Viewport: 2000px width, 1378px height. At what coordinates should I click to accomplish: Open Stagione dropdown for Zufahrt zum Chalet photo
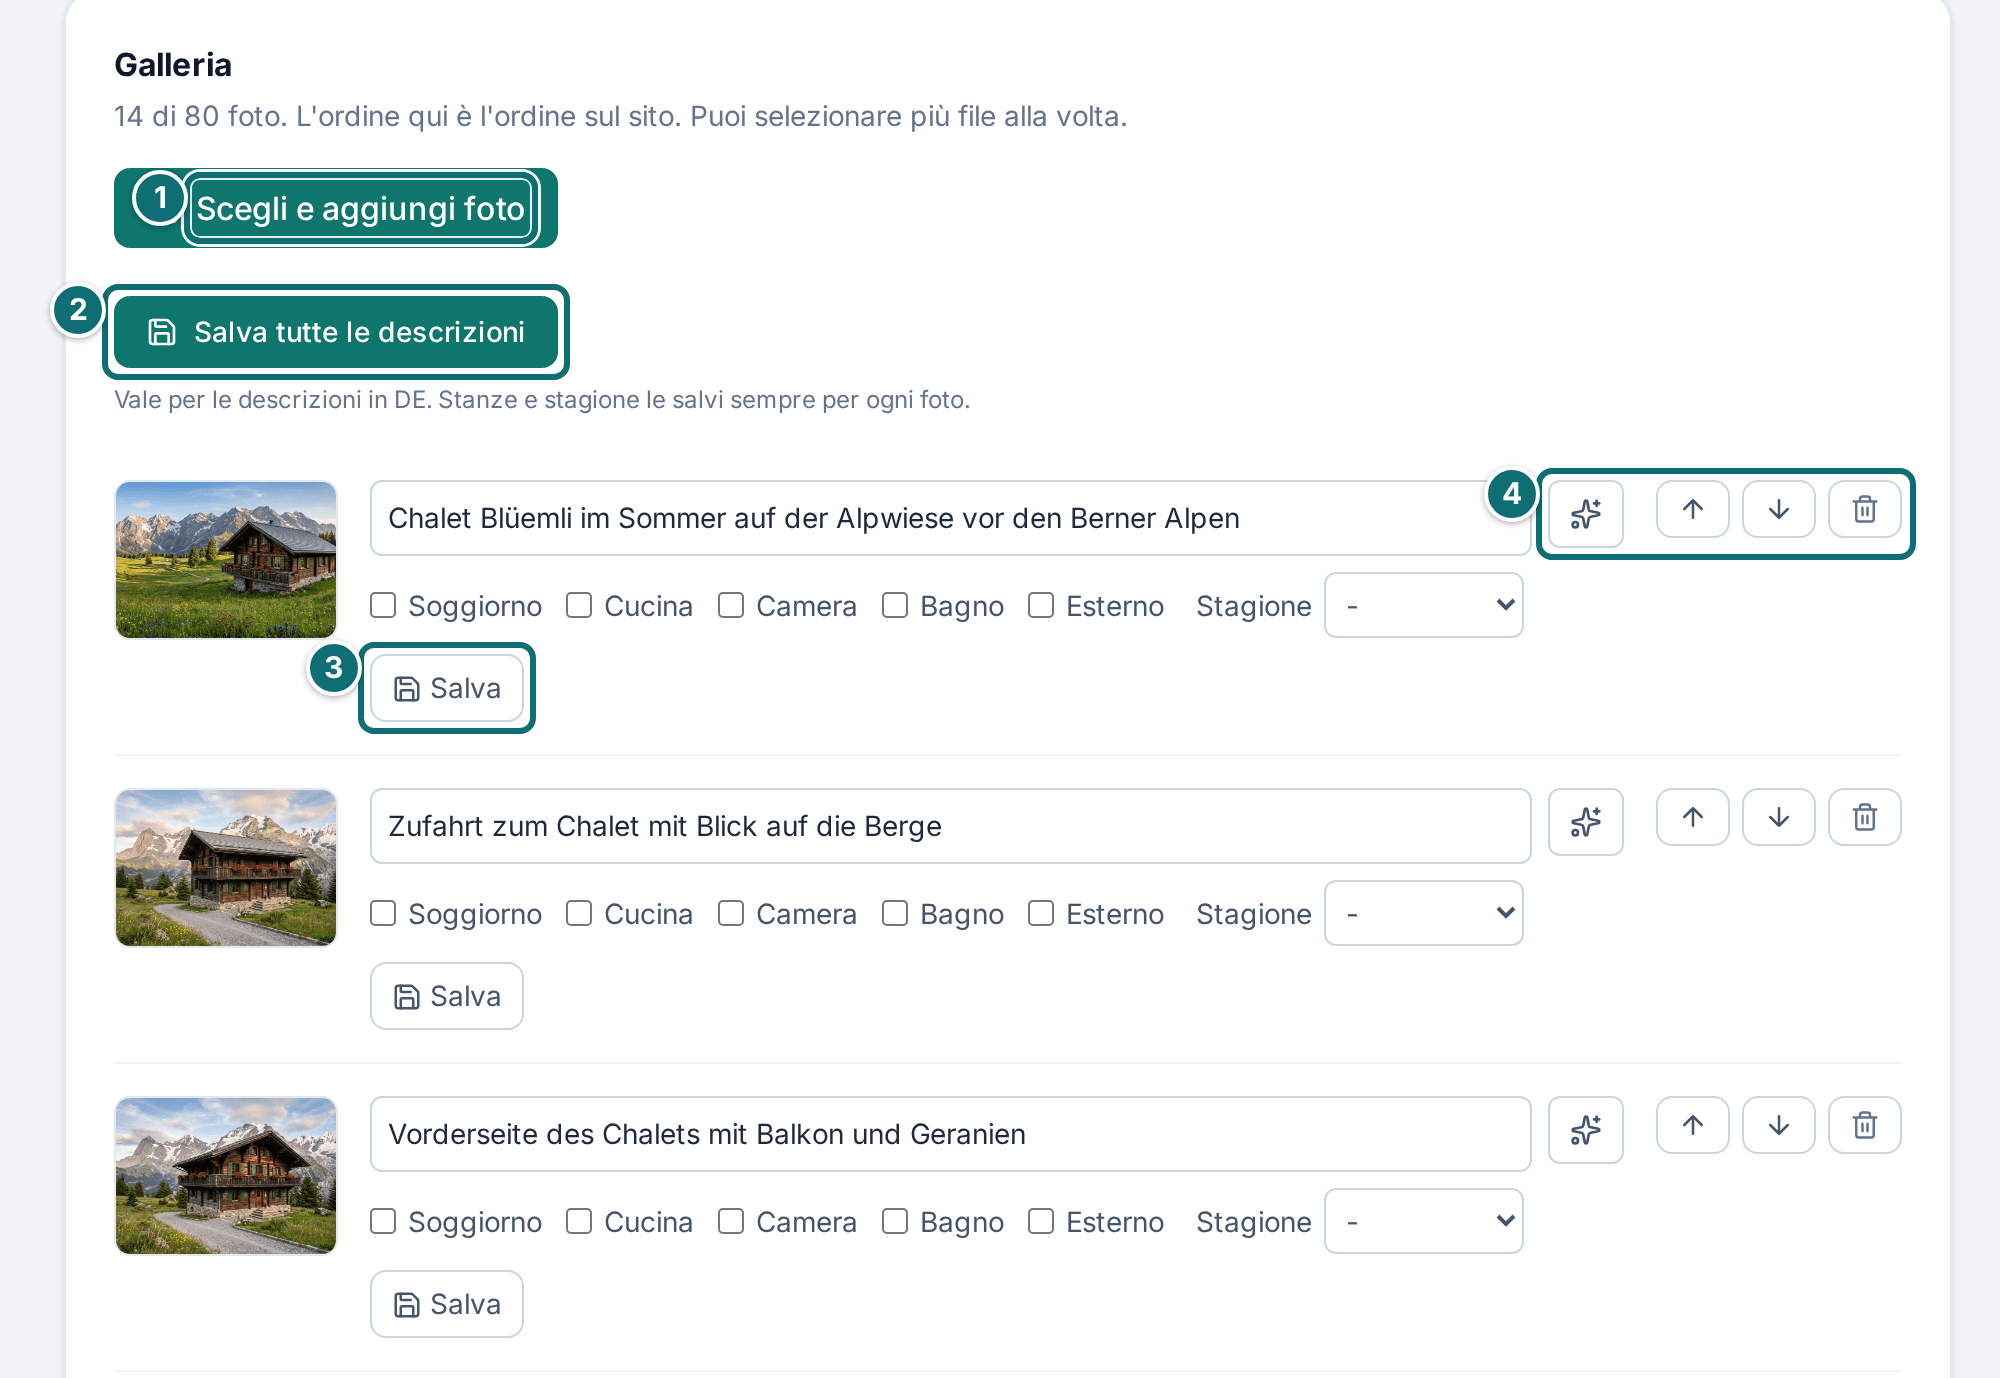pos(1423,913)
